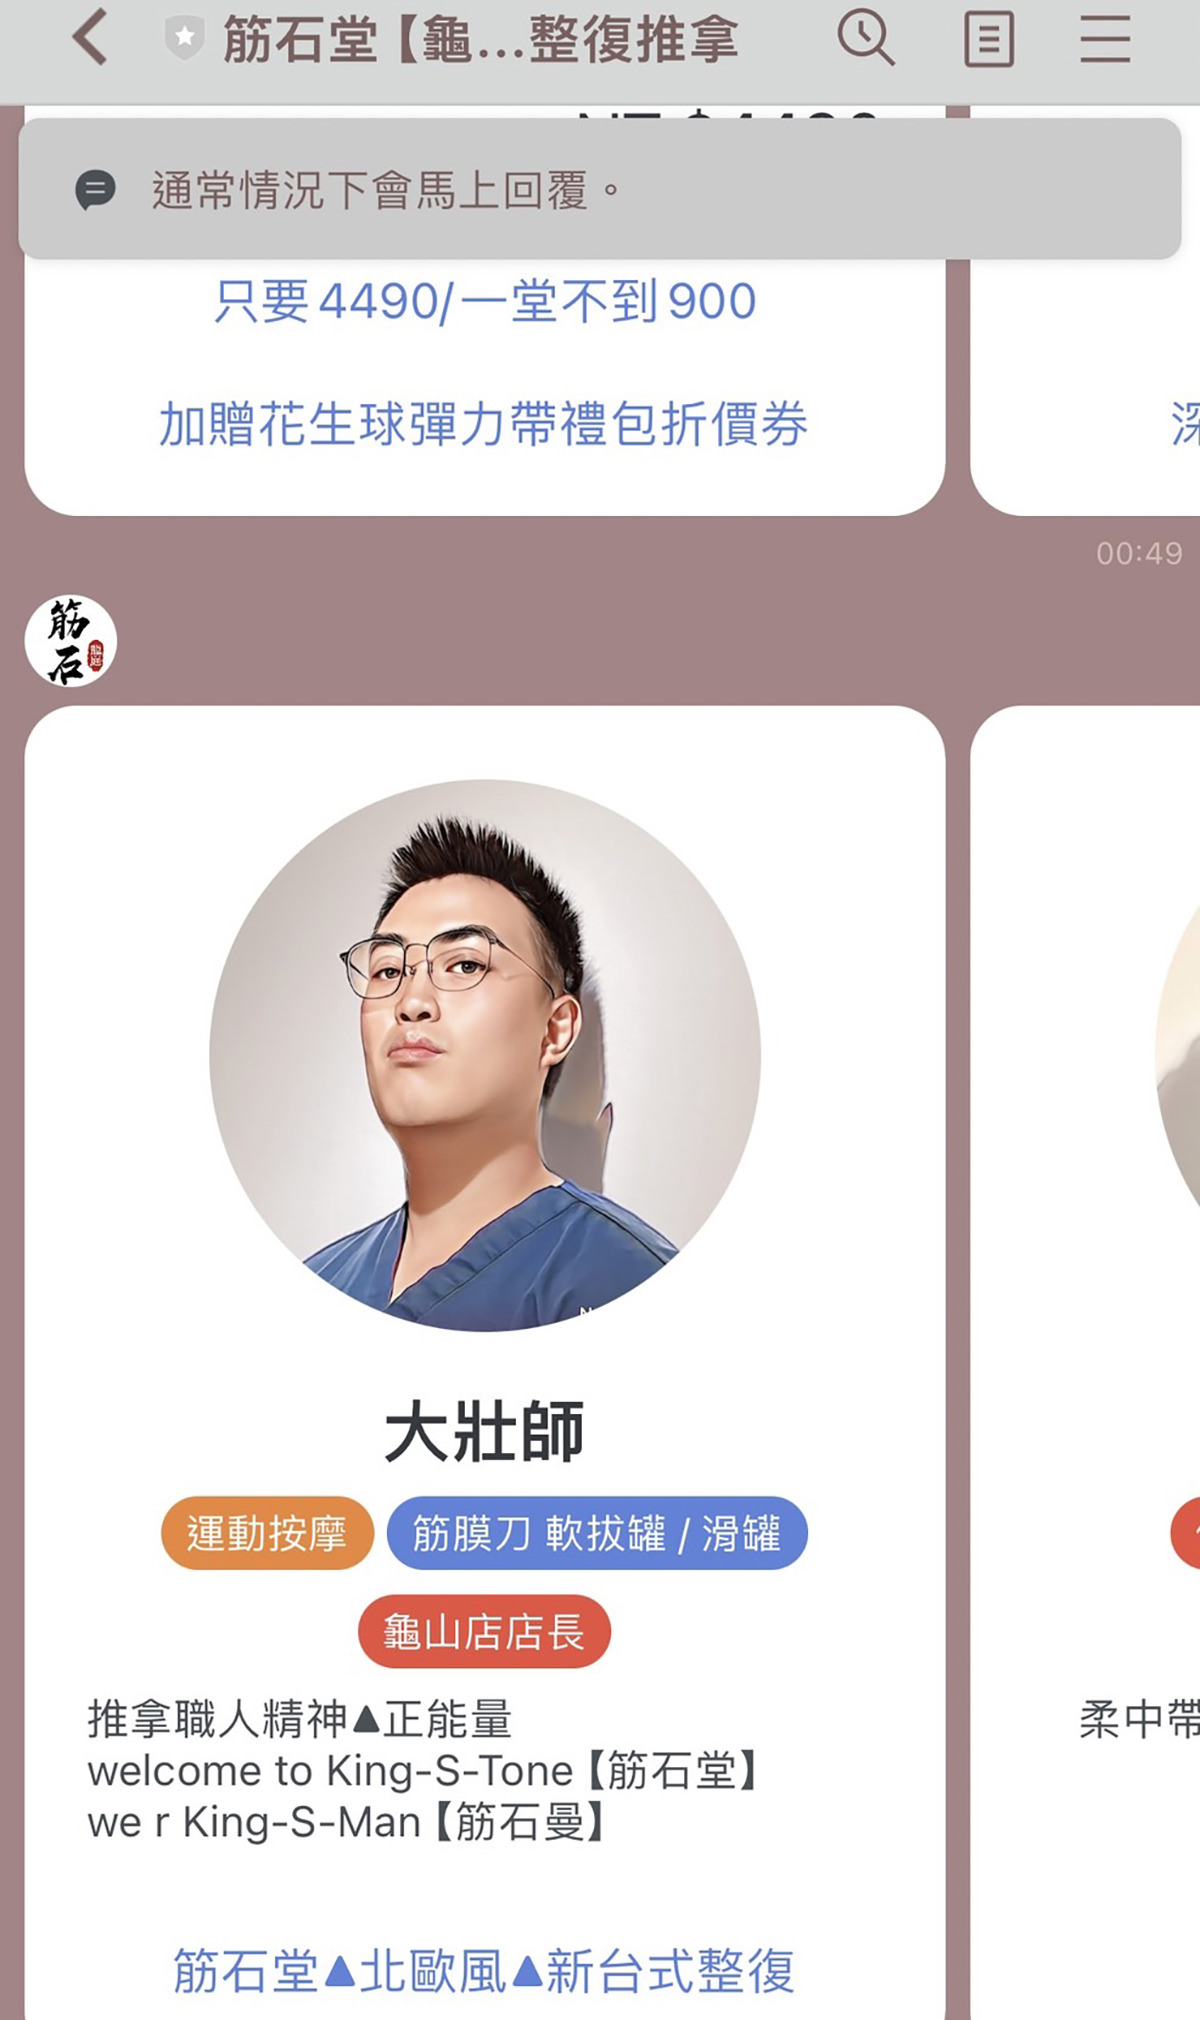Open the hamburger menu icon
Image resolution: width=1200 pixels, height=2020 pixels.
point(1105,40)
